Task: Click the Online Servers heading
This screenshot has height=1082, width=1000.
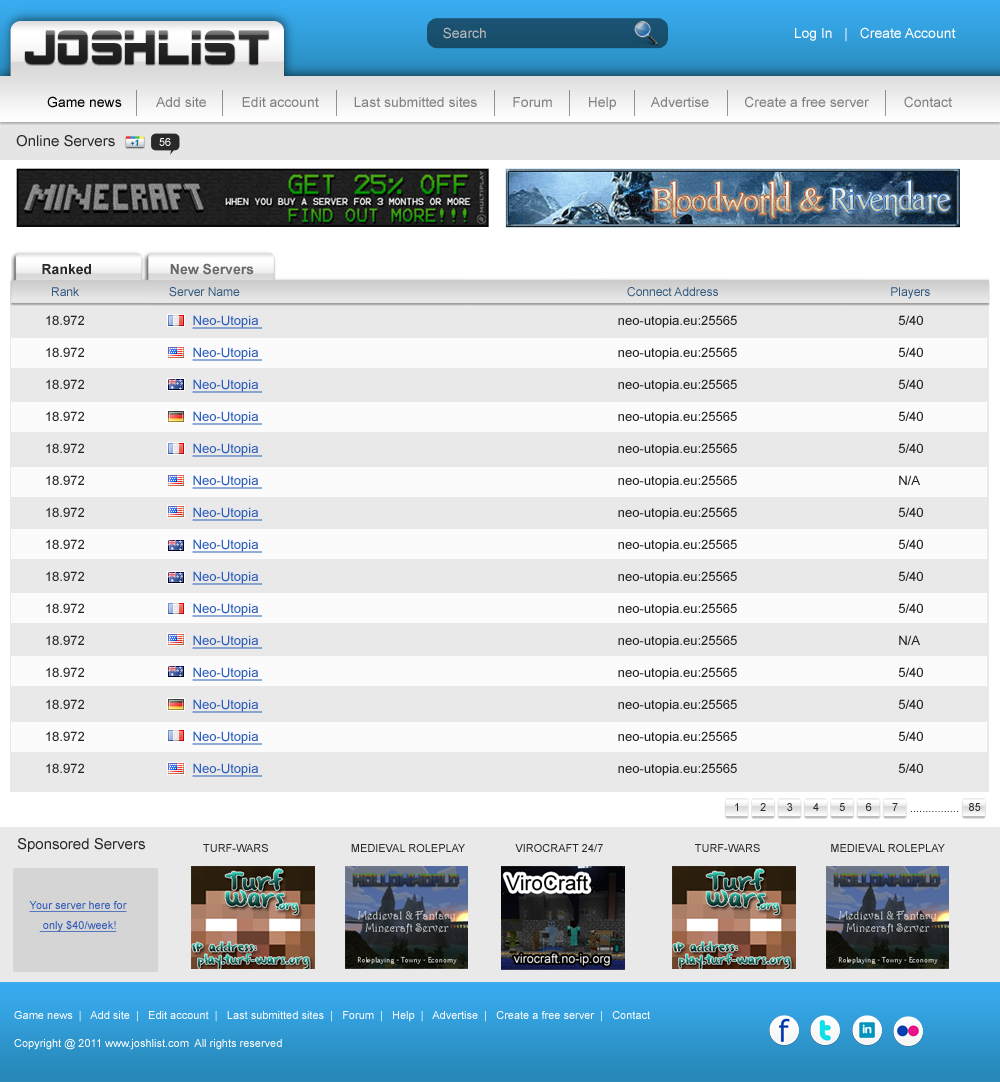Action: tap(66, 141)
